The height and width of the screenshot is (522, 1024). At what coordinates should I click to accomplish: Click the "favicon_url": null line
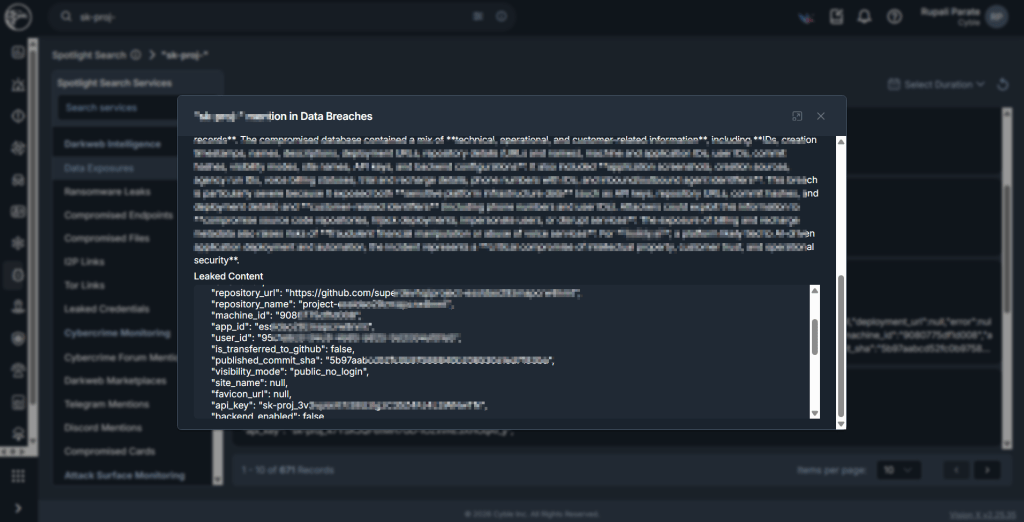coord(251,394)
